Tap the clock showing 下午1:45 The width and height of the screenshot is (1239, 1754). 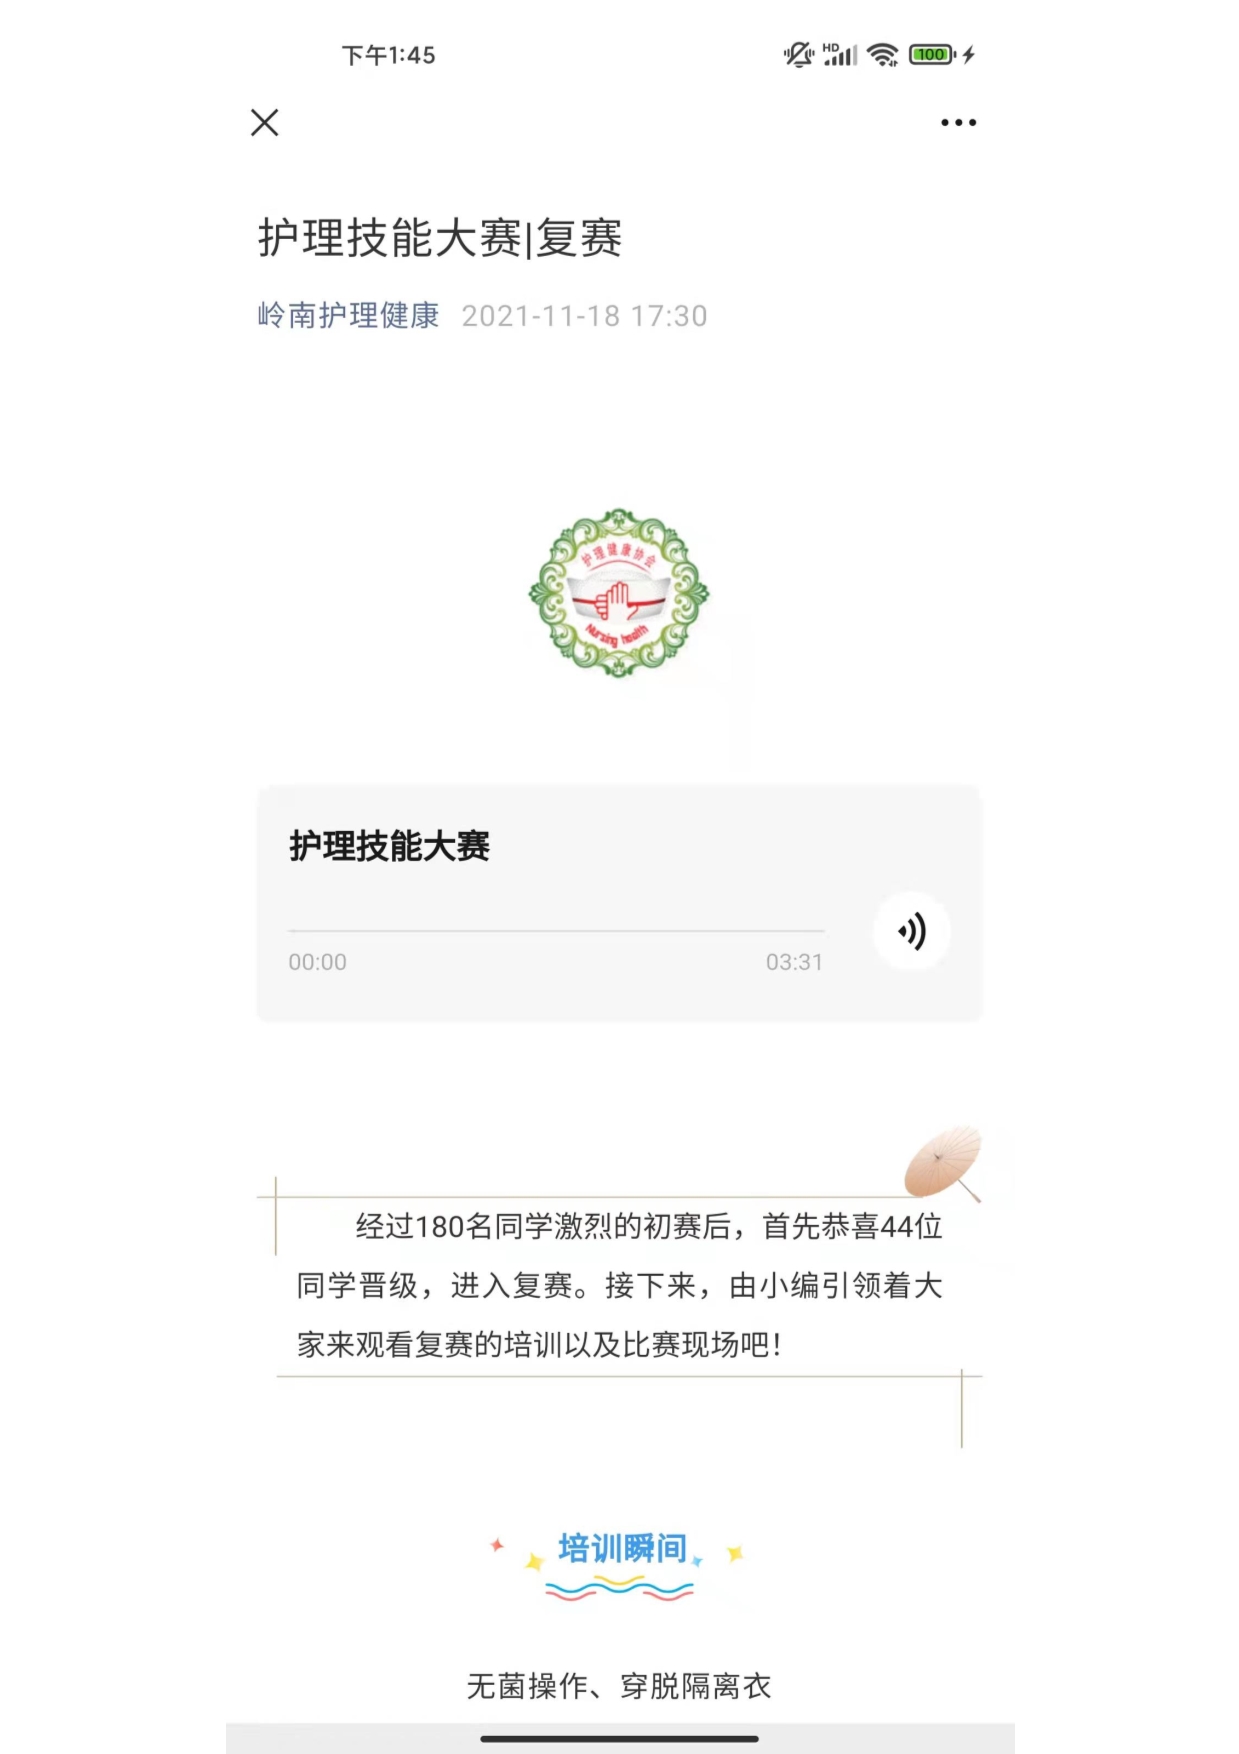[x=388, y=56]
